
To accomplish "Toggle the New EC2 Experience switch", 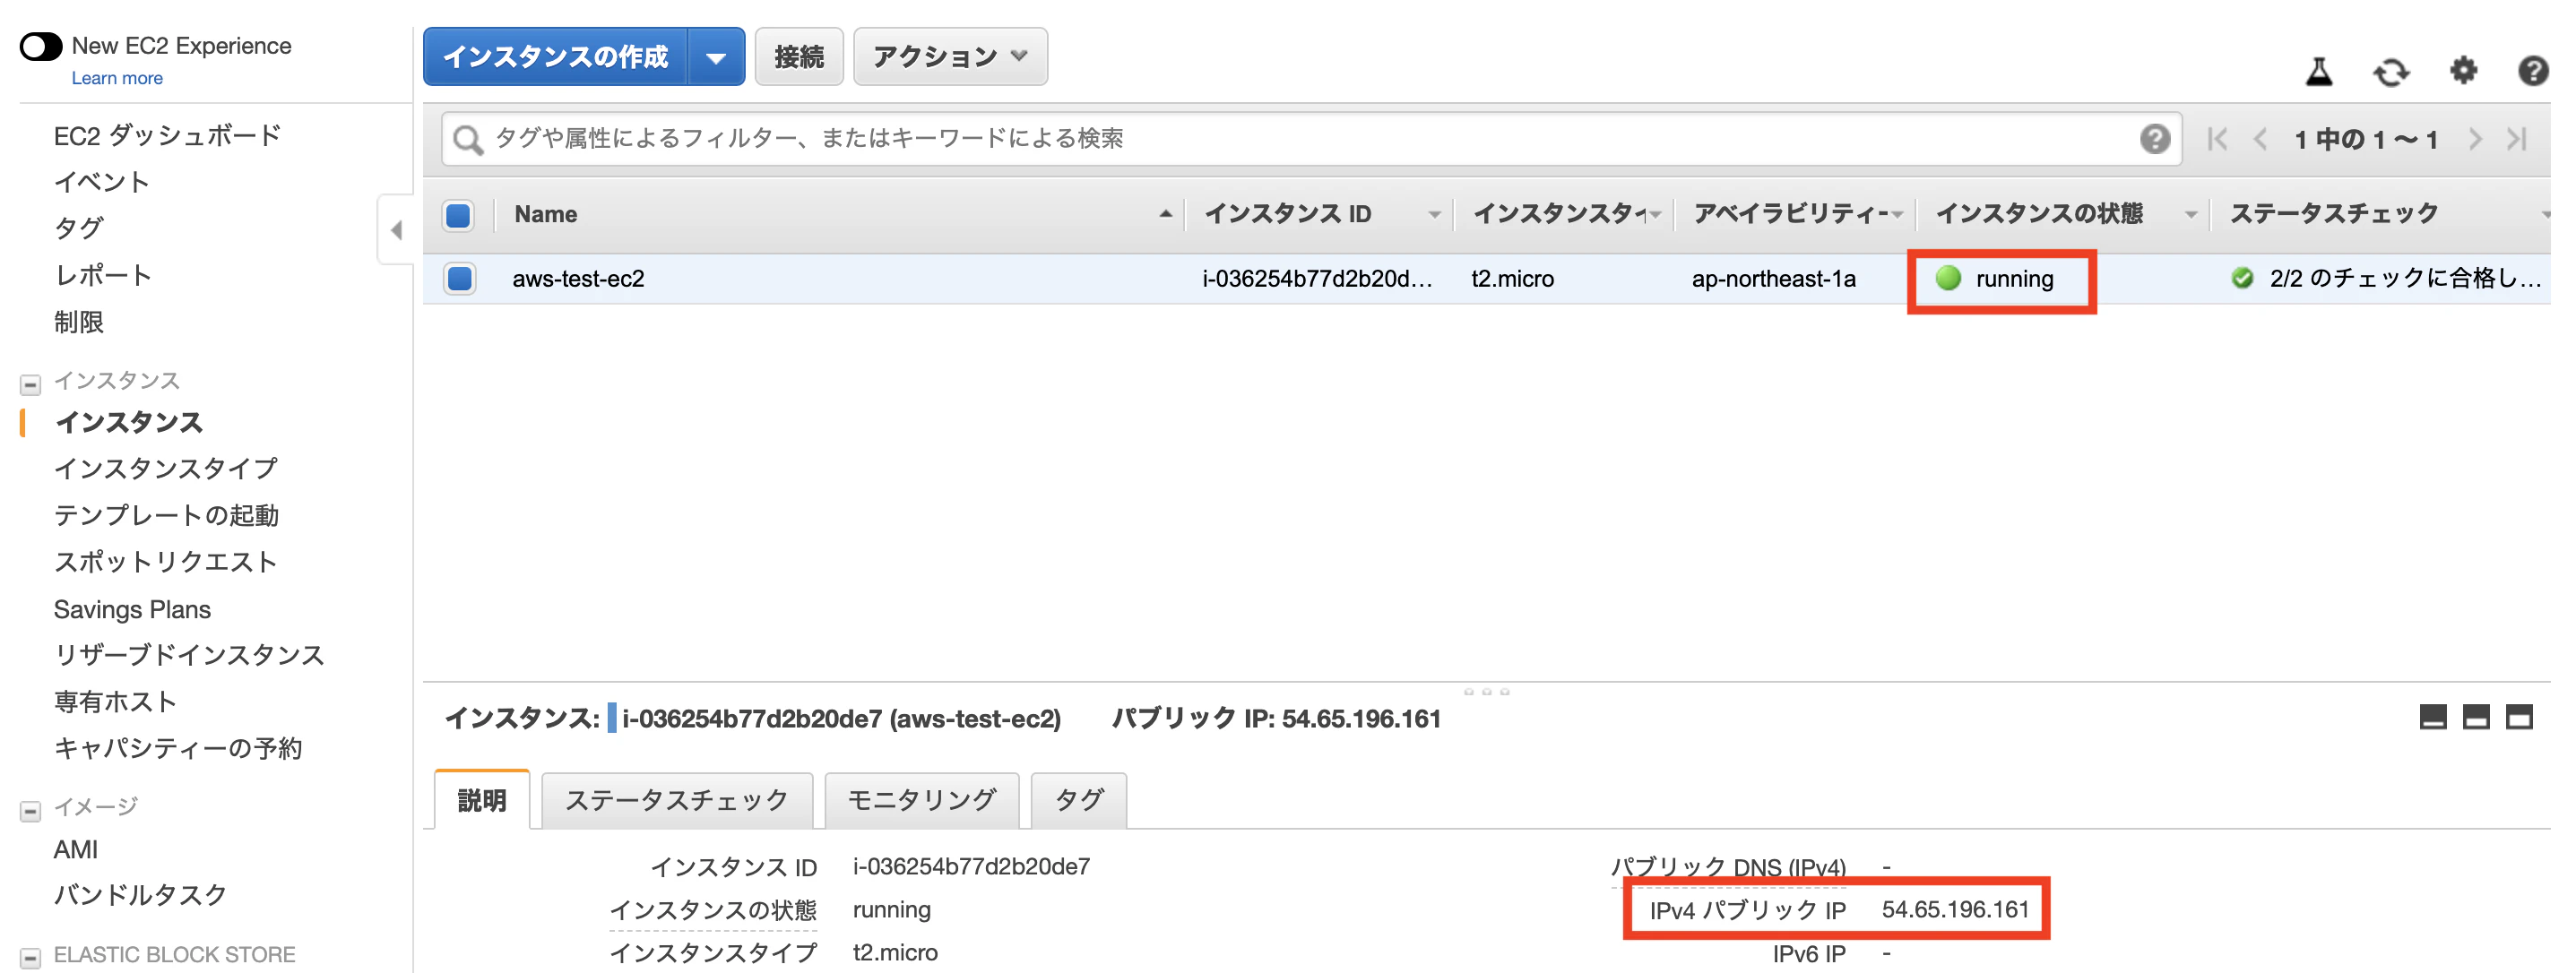I will [x=41, y=46].
